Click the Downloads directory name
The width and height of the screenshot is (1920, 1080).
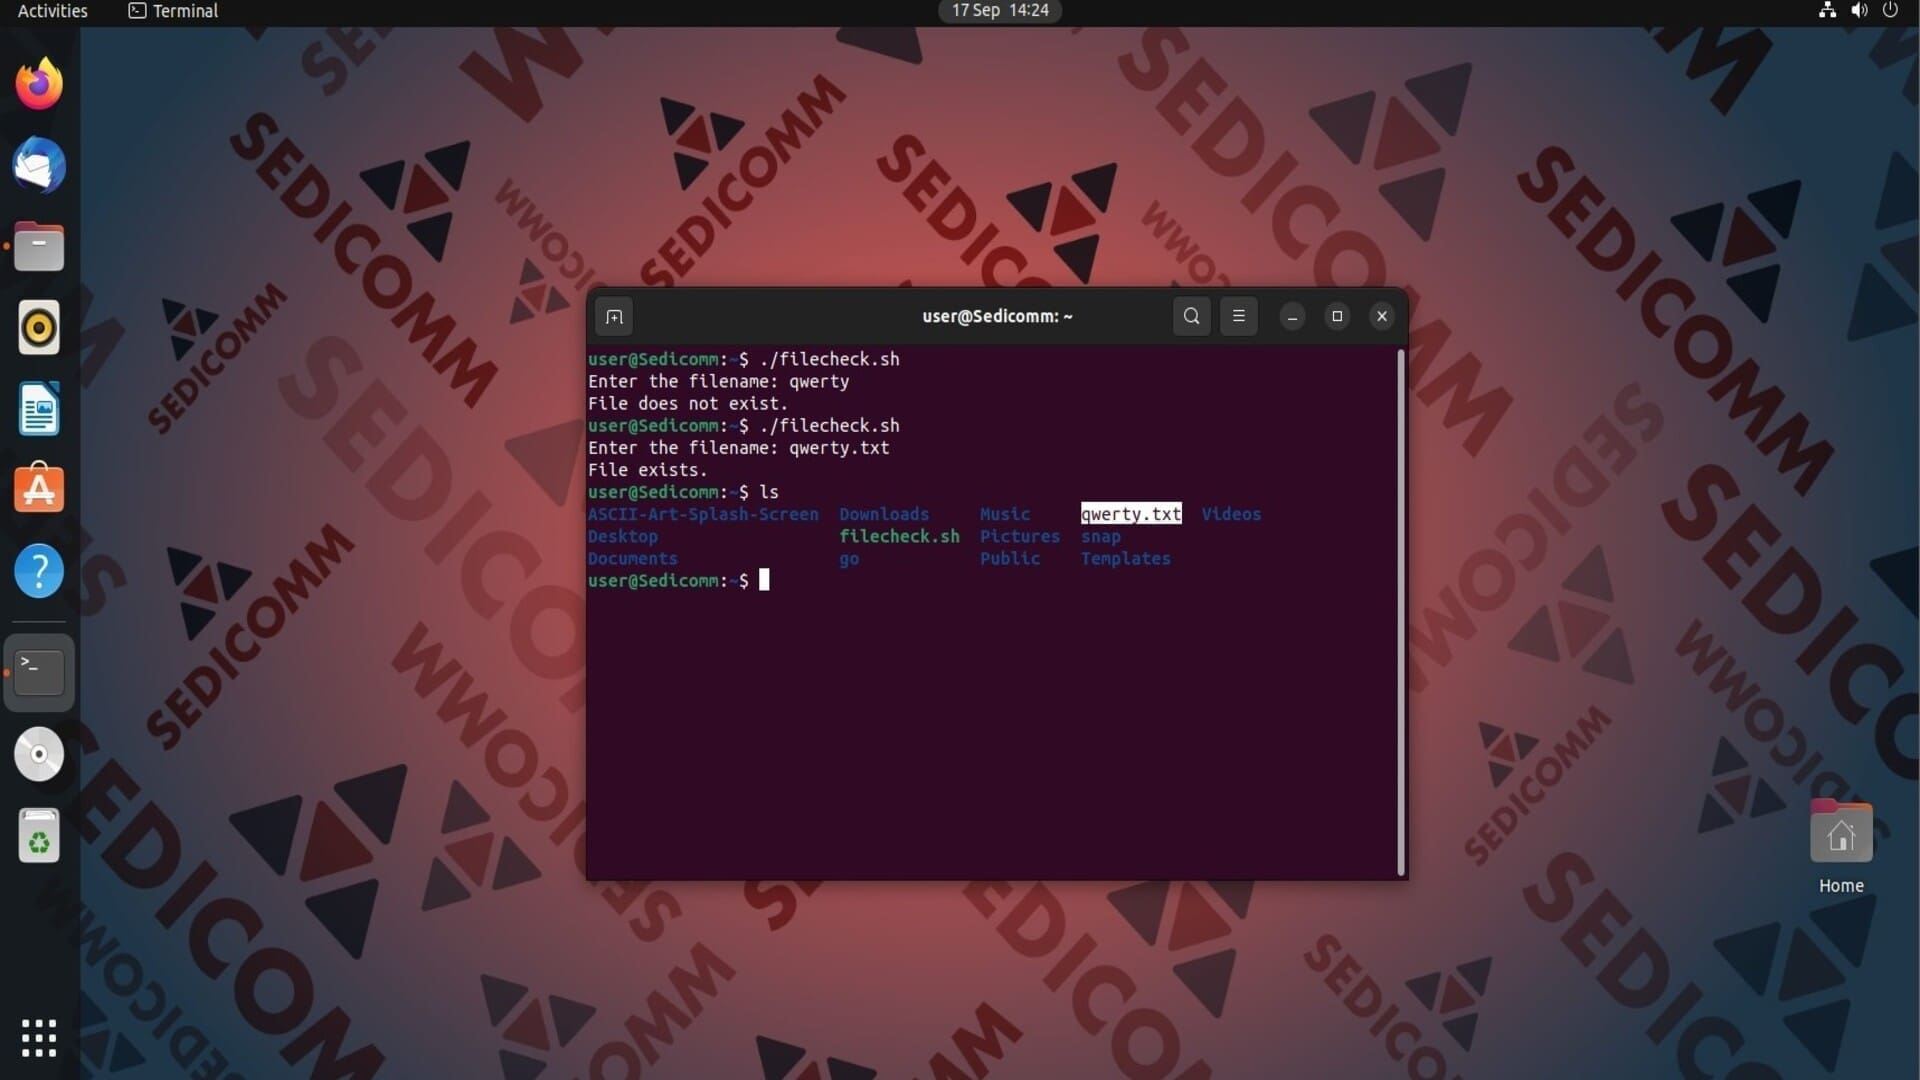(884, 514)
